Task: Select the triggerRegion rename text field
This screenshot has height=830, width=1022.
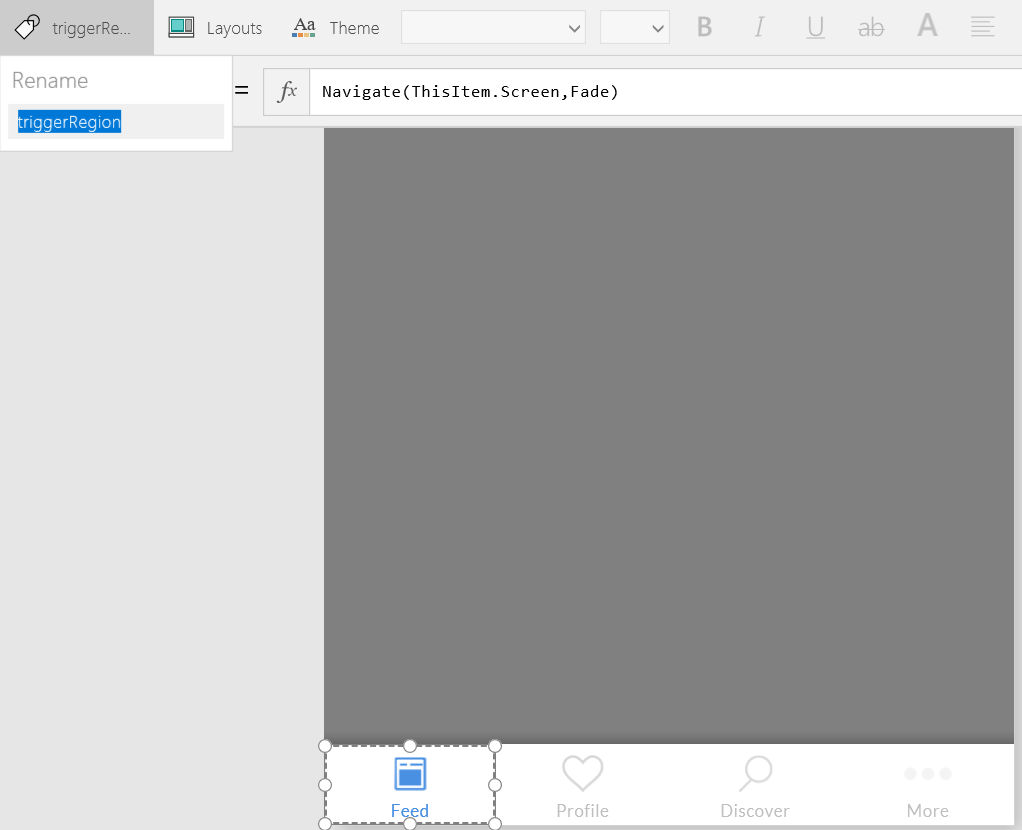Action: (x=115, y=122)
